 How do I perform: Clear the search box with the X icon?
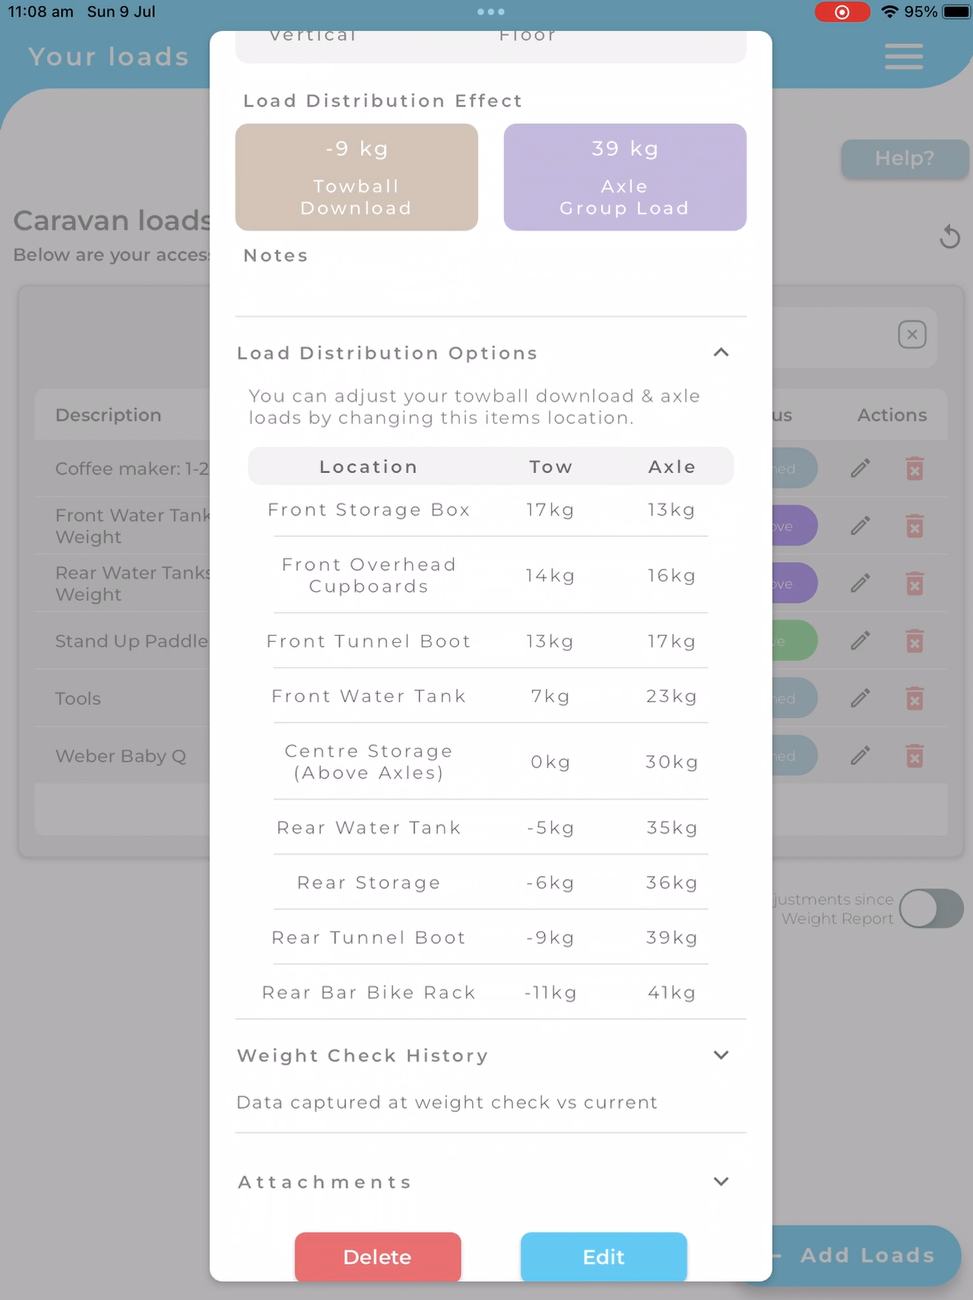pyautogui.click(x=912, y=335)
